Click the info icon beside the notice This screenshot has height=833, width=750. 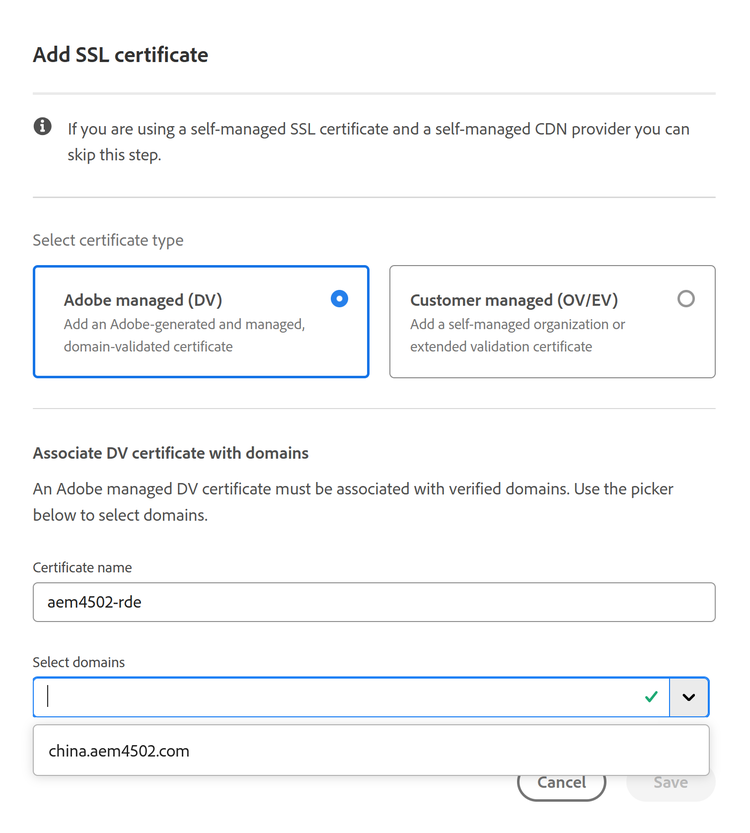tap(43, 127)
